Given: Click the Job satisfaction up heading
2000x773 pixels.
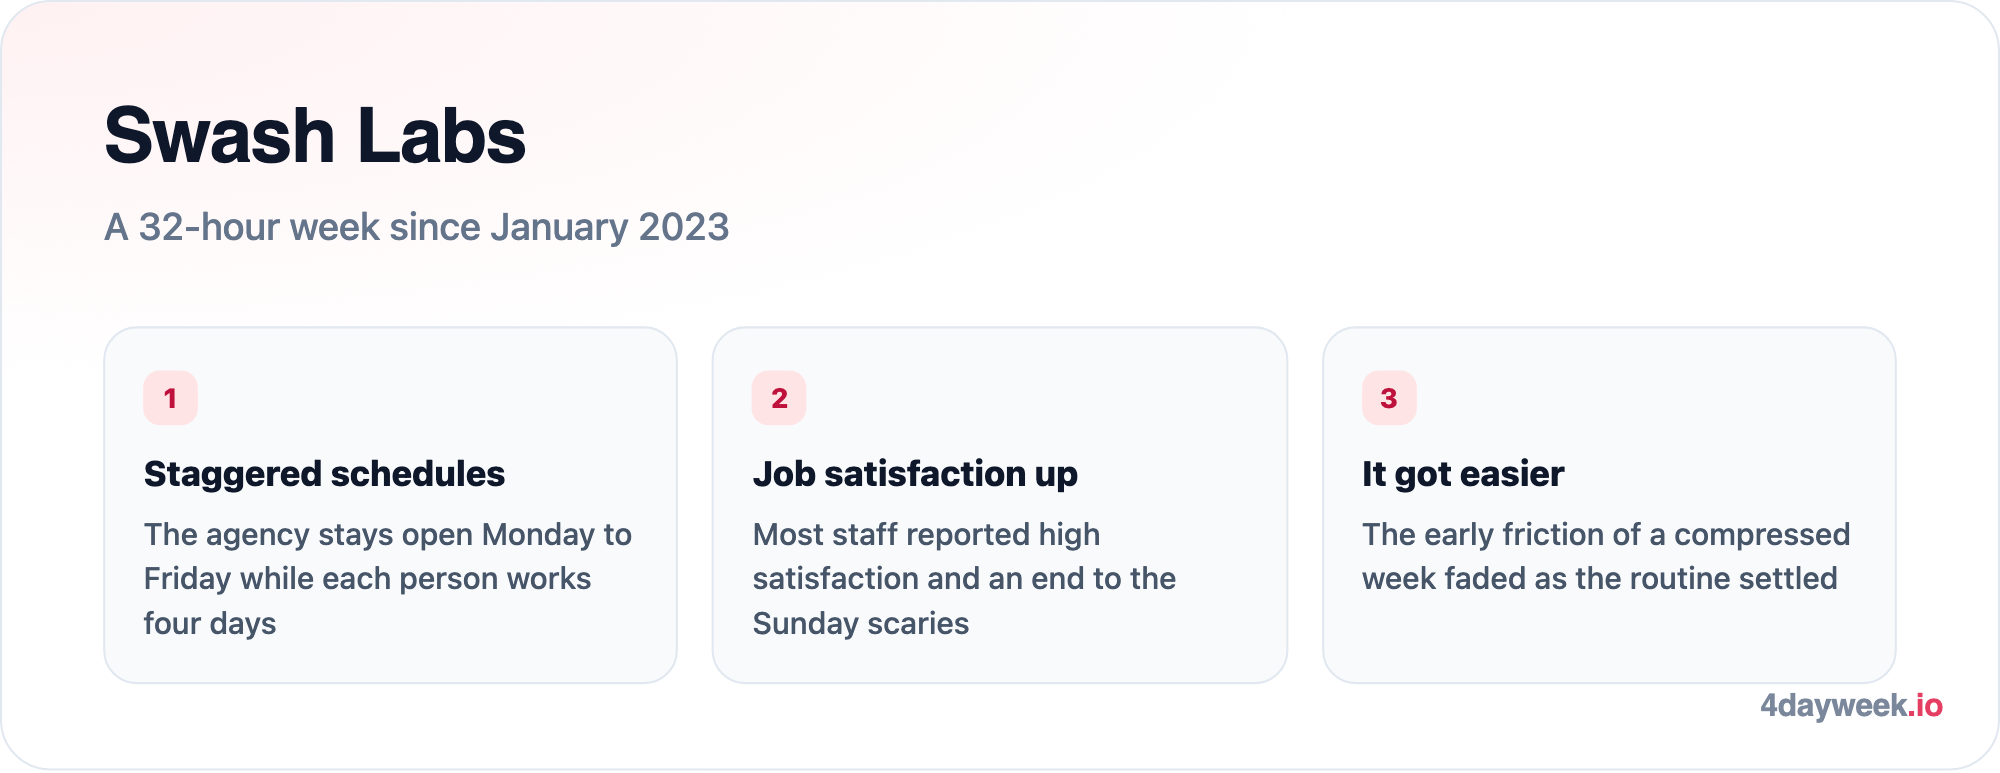Looking at the screenshot, I should click(x=915, y=474).
